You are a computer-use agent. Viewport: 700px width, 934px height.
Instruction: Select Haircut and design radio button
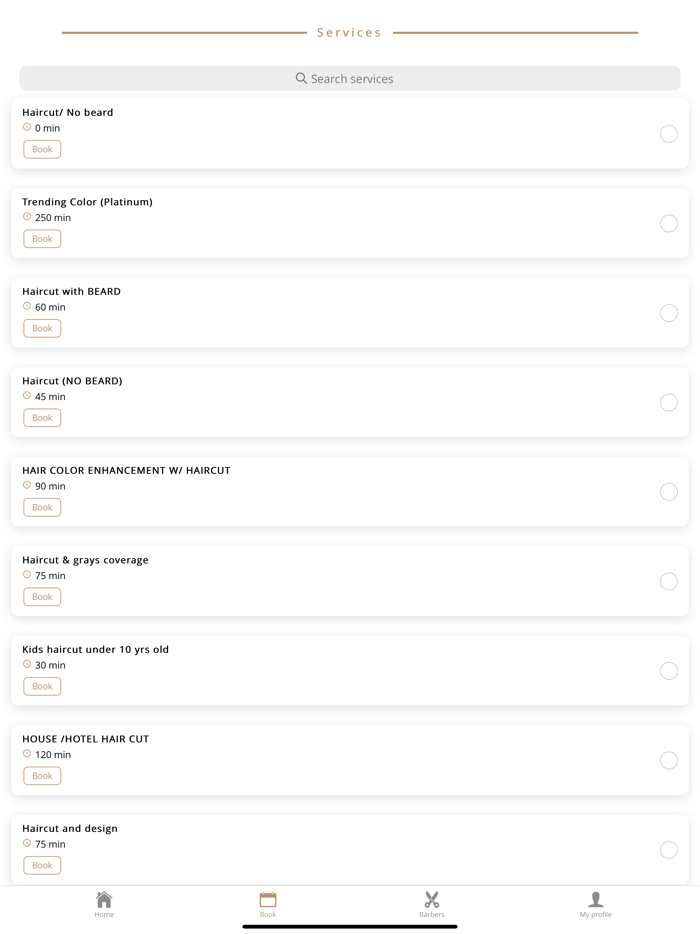click(x=669, y=850)
